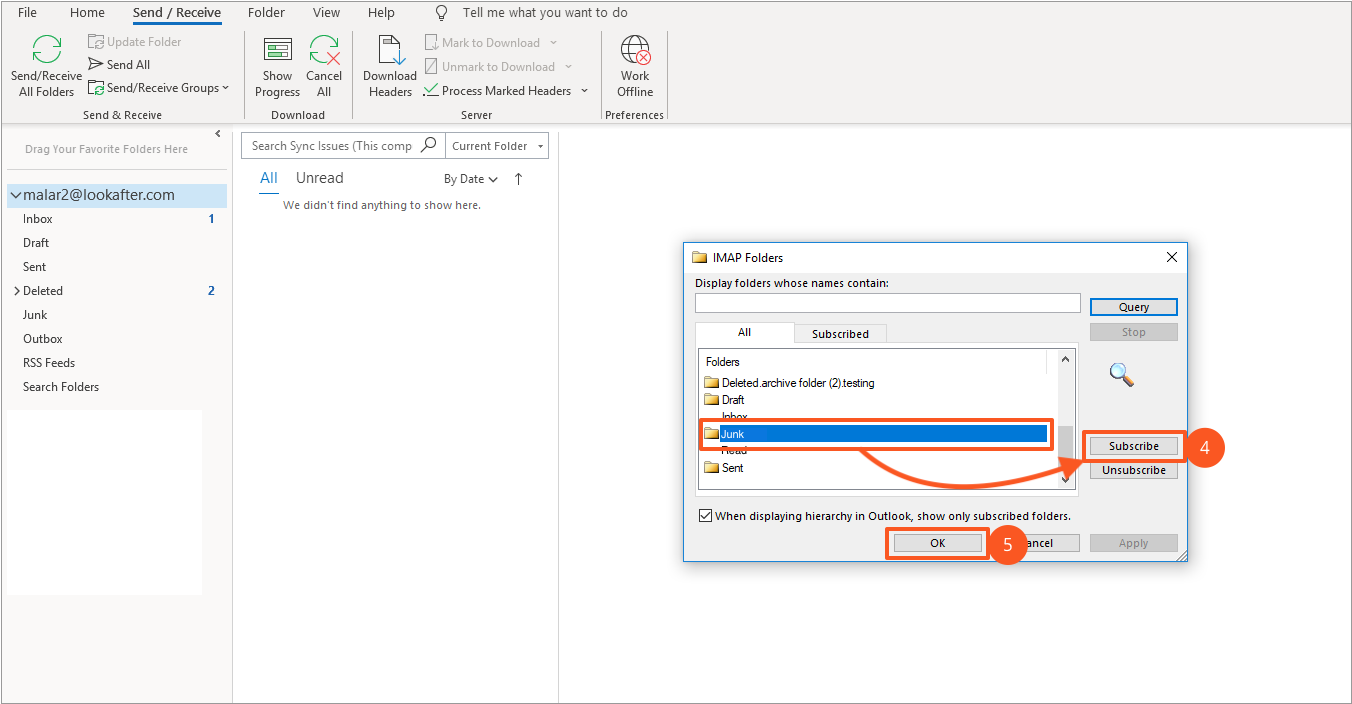
Task: Open Send/Receive Groups dropdown
Action: click(x=158, y=88)
